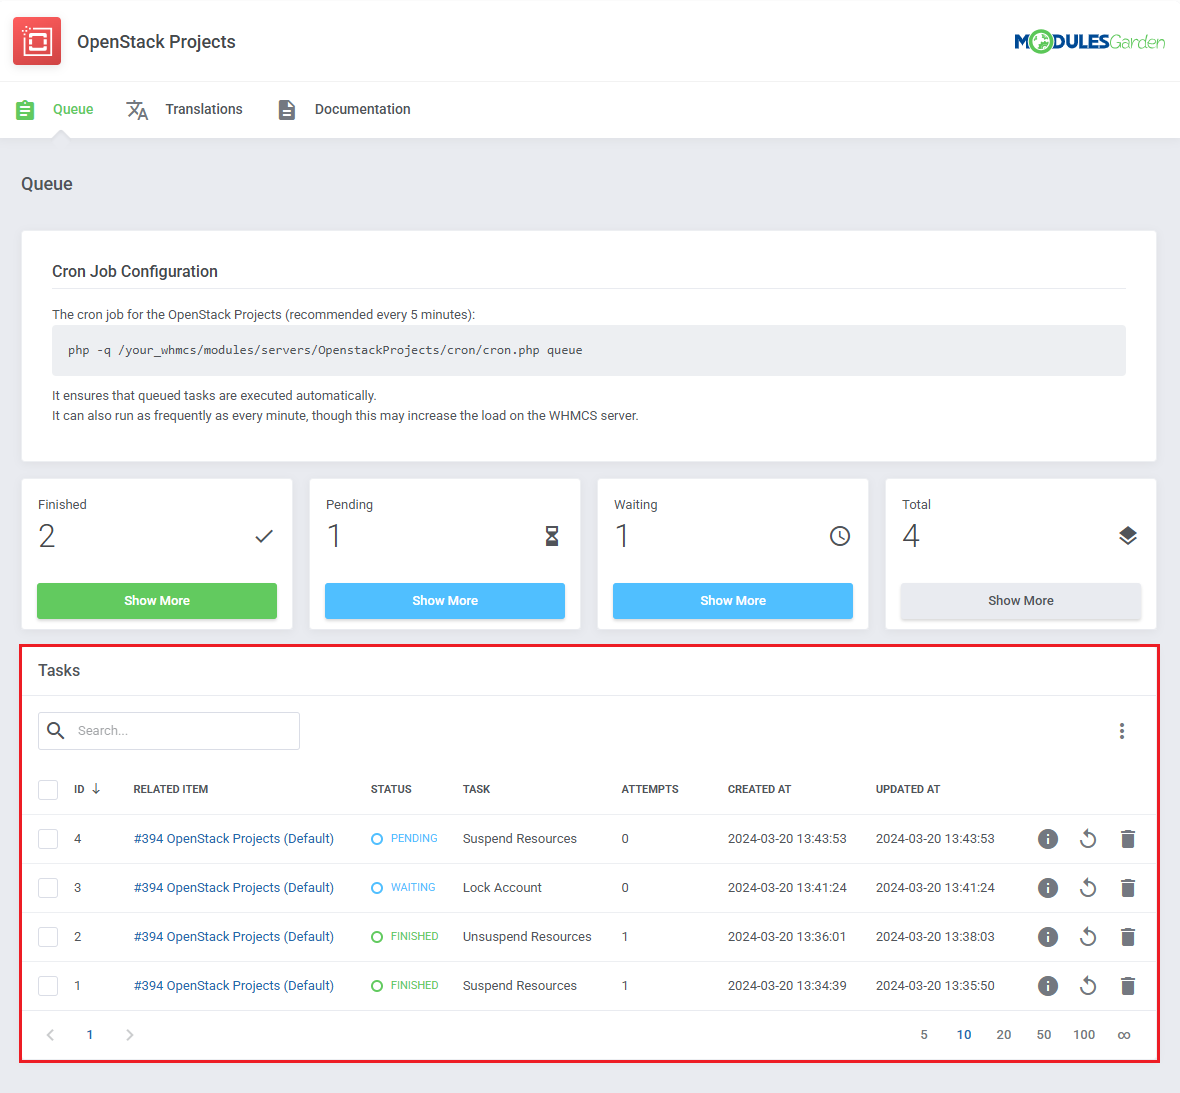
Task: Delete task 4 using trash icon
Action: tap(1127, 839)
